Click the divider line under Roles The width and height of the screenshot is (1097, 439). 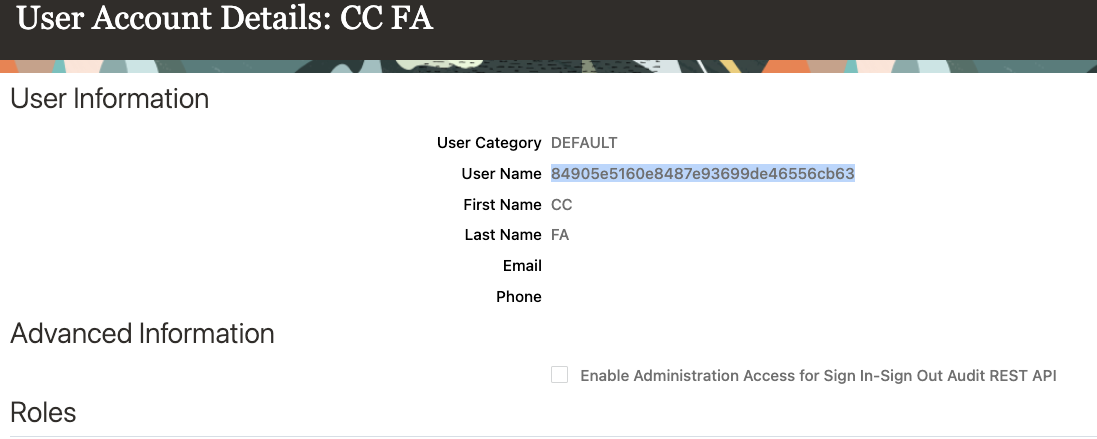[x=548, y=436]
